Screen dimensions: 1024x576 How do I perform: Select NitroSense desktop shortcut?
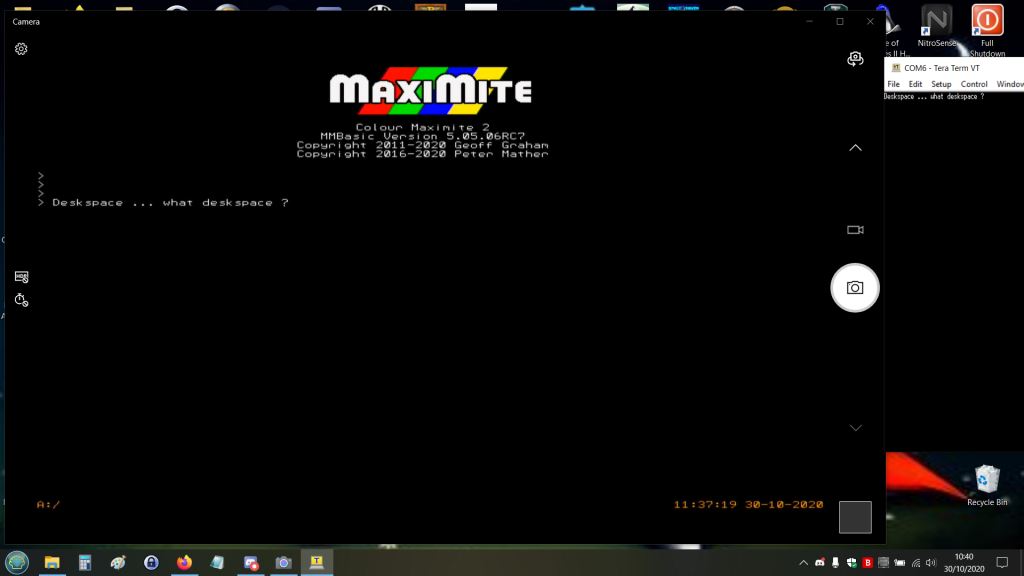coord(937,29)
